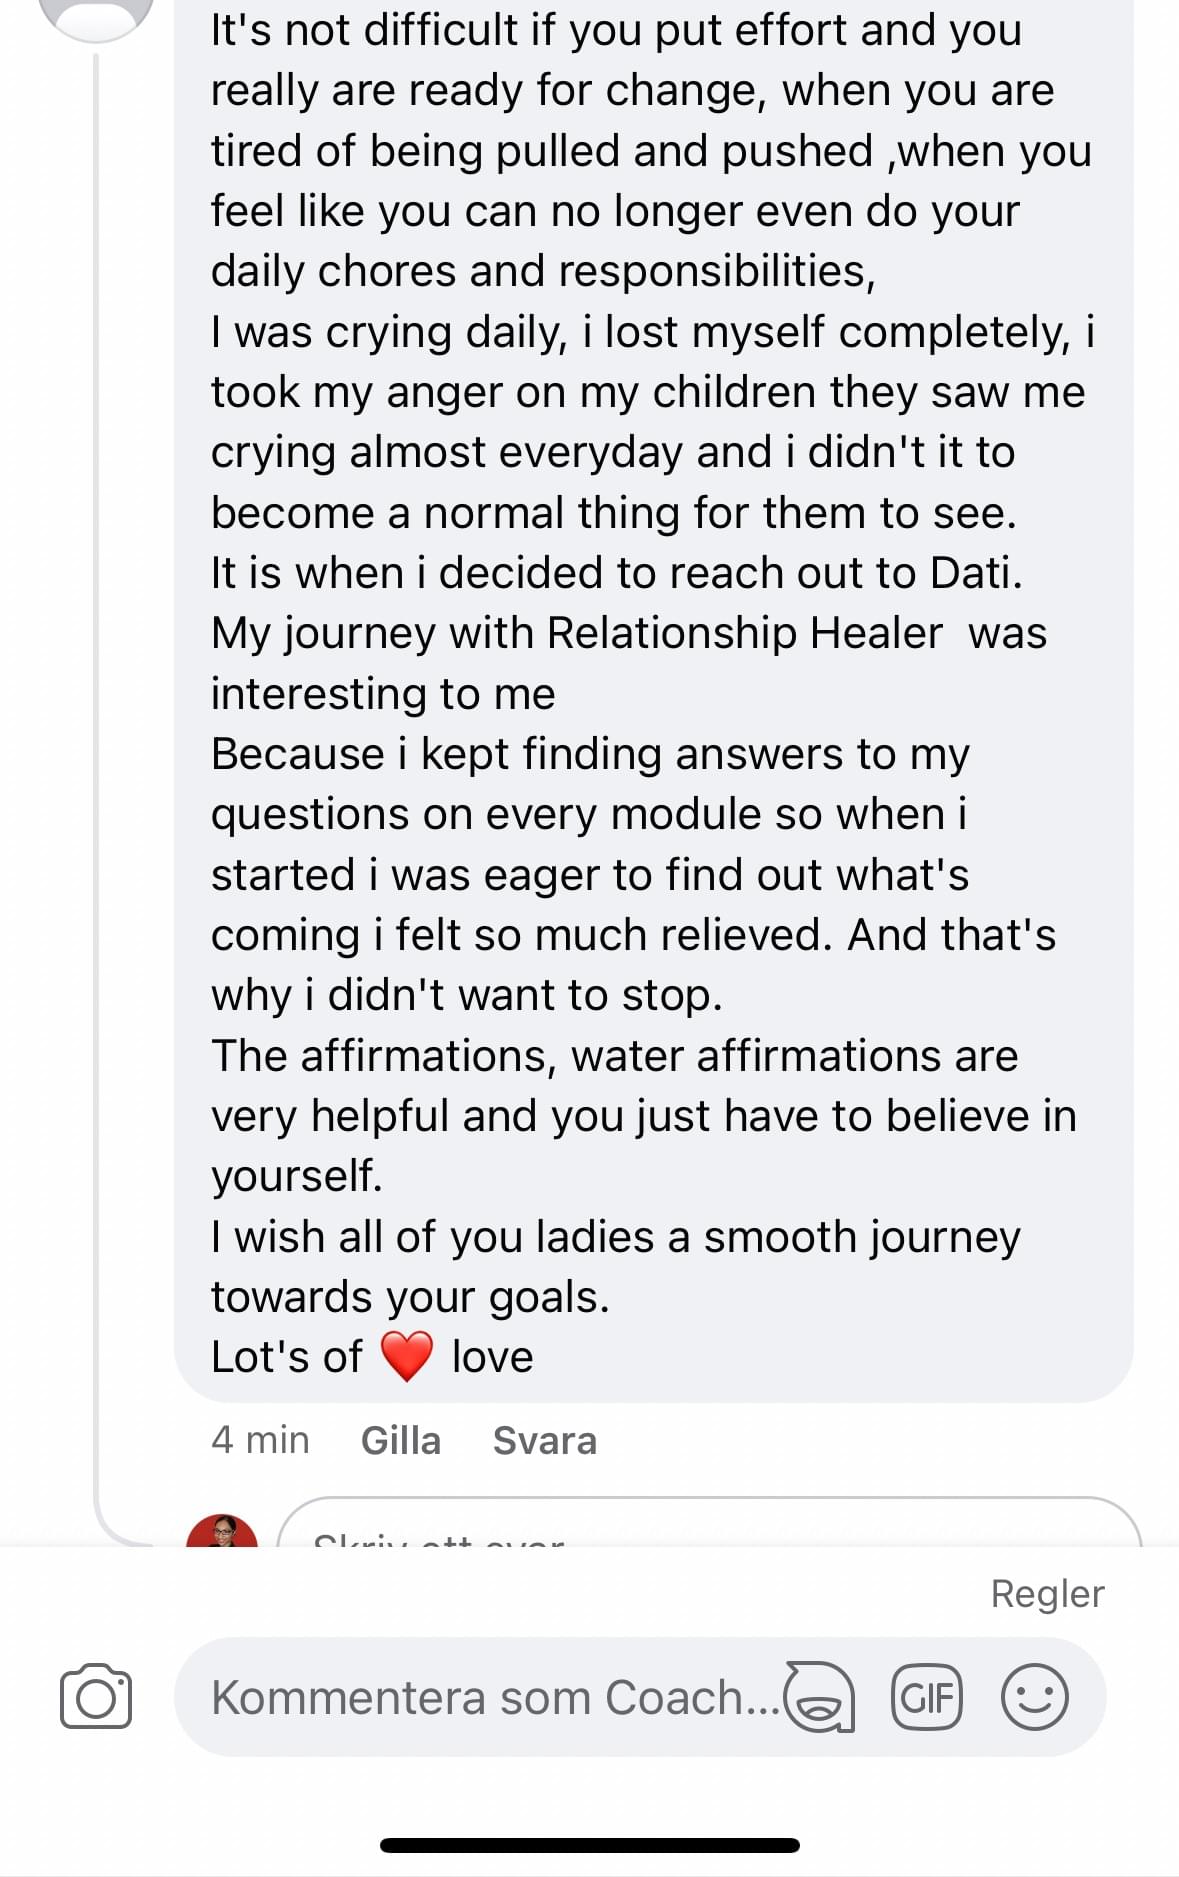This screenshot has height=1877, width=1179.
Task: Tap the 'Lot's of love' closing line
Action: [372, 1357]
